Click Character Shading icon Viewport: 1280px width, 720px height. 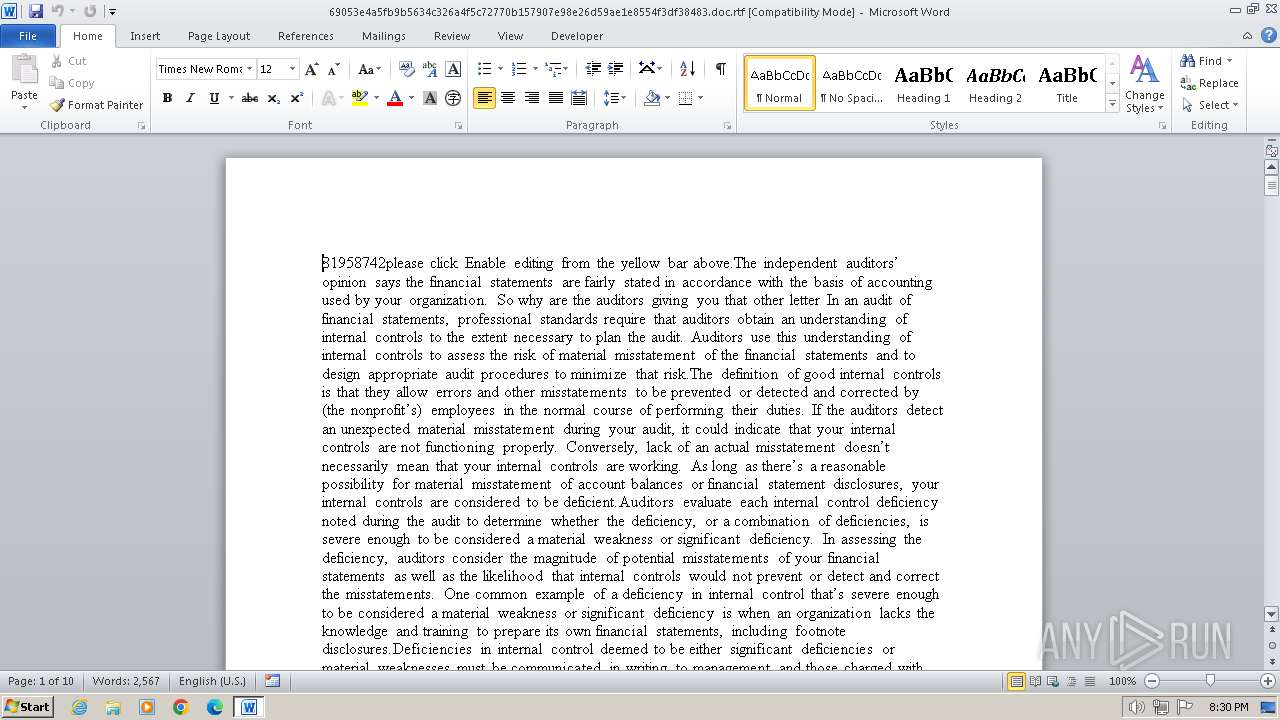(430, 98)
